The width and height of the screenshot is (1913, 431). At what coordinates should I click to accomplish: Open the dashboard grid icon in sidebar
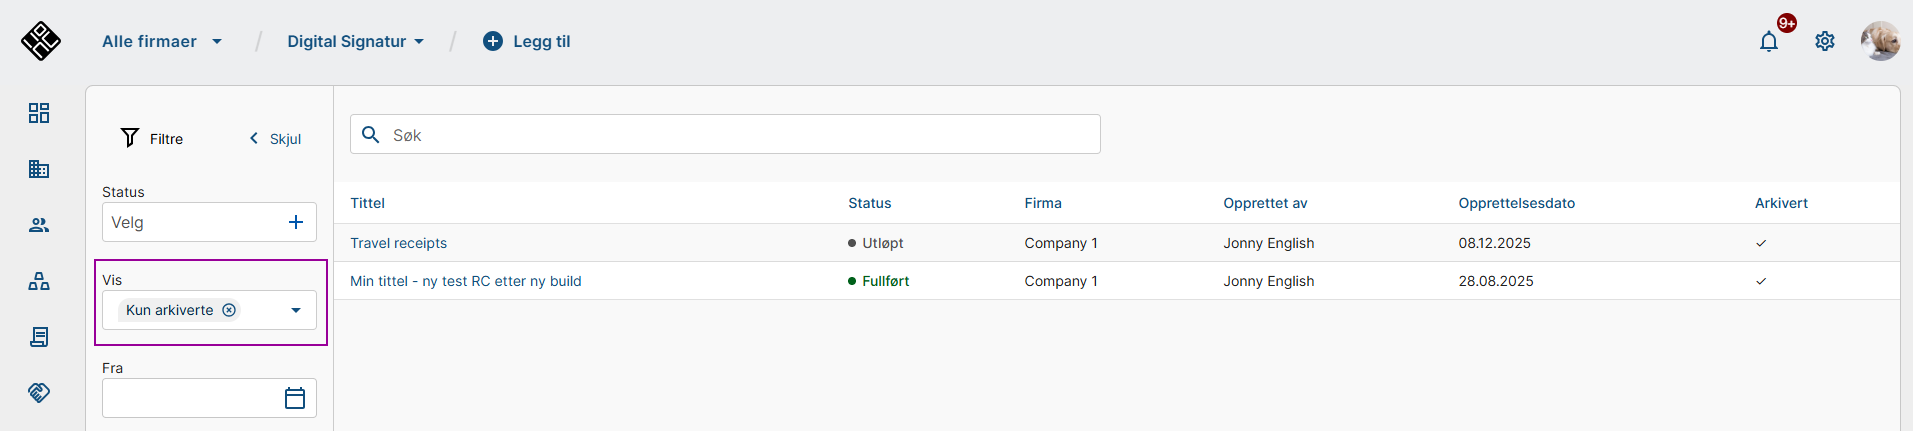(39, 113)
